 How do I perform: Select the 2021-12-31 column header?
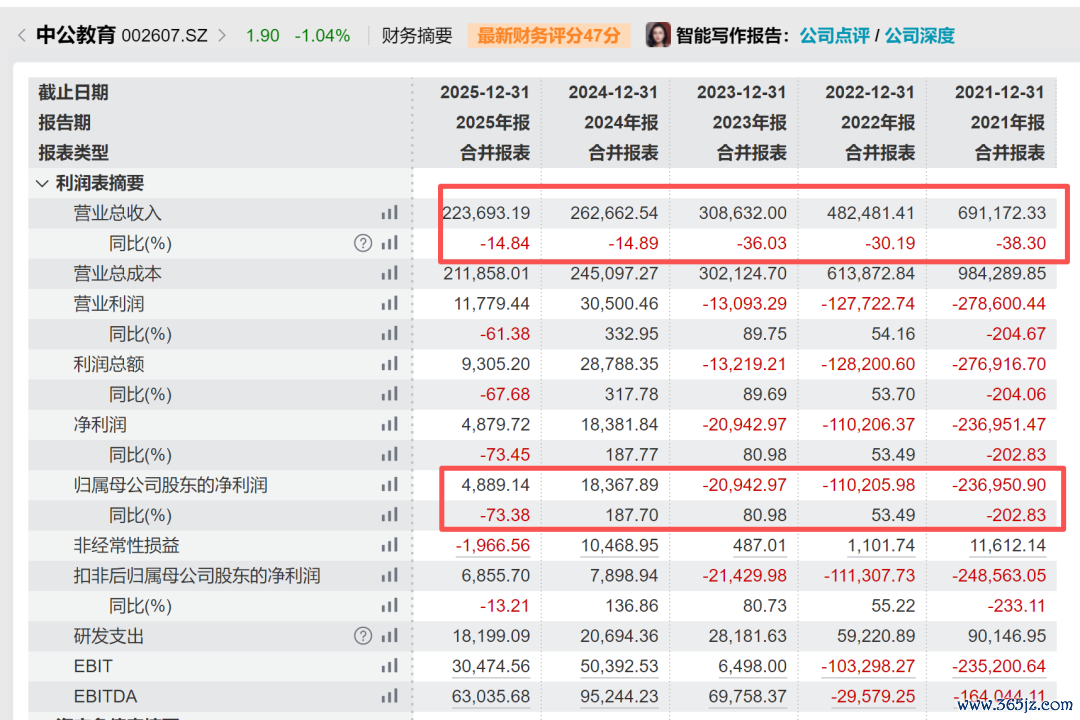click(x=999, y=92)
